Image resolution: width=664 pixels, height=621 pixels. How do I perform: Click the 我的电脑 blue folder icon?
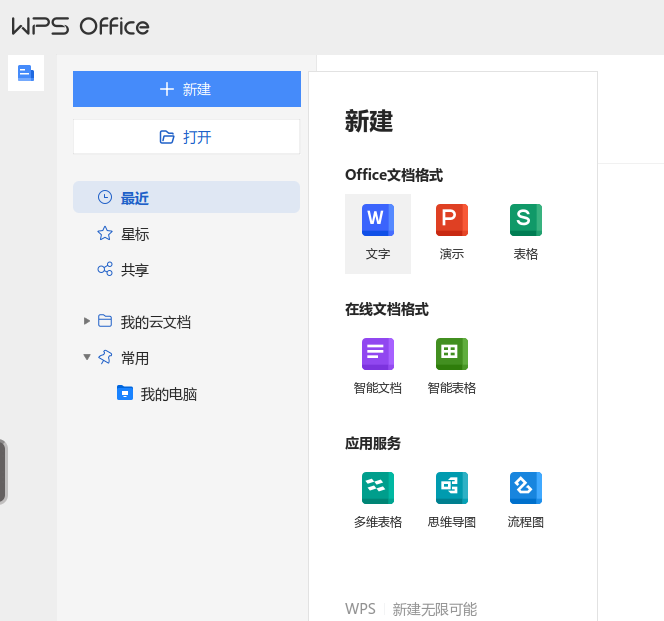tap(125, 393)
